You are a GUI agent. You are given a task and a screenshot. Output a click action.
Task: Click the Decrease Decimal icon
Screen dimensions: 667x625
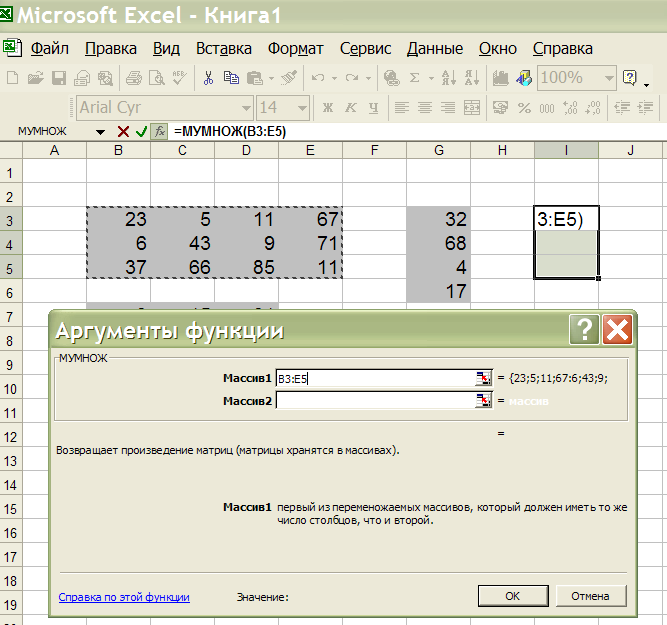593,108
